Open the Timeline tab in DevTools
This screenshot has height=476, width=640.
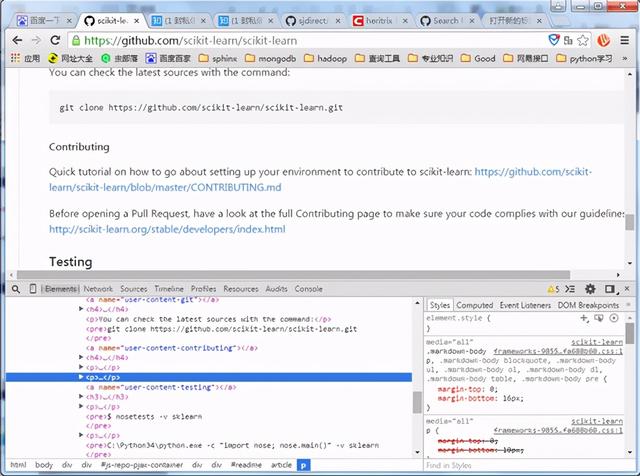(169, 289)
